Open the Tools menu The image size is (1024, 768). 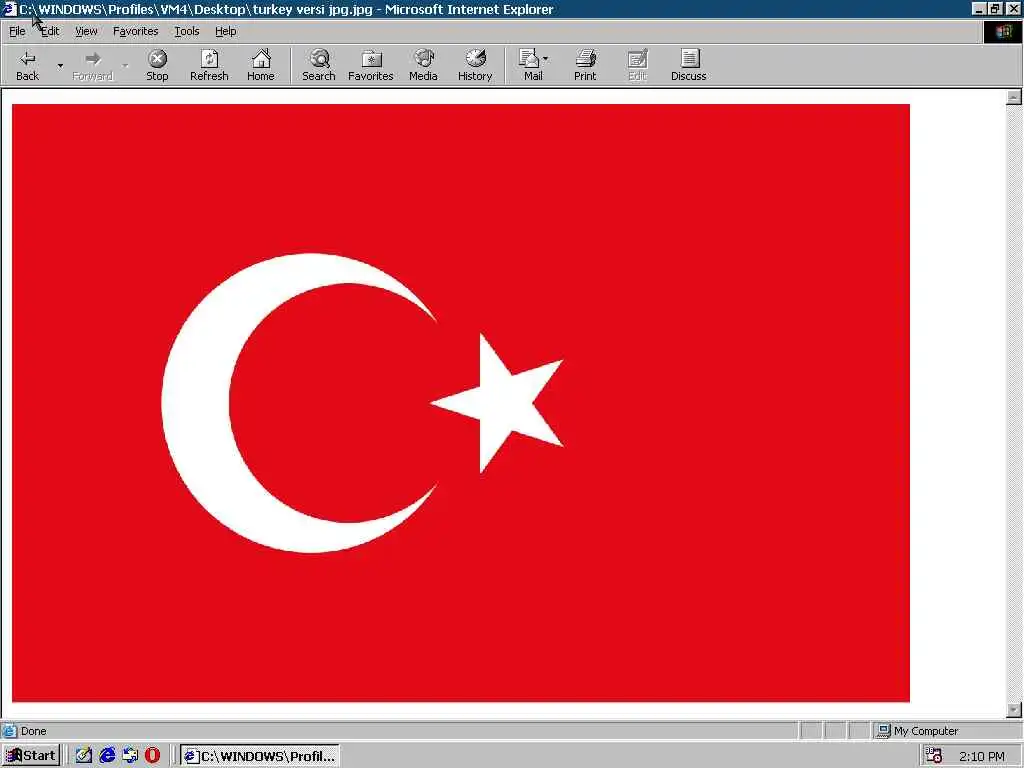click(187, 31)
